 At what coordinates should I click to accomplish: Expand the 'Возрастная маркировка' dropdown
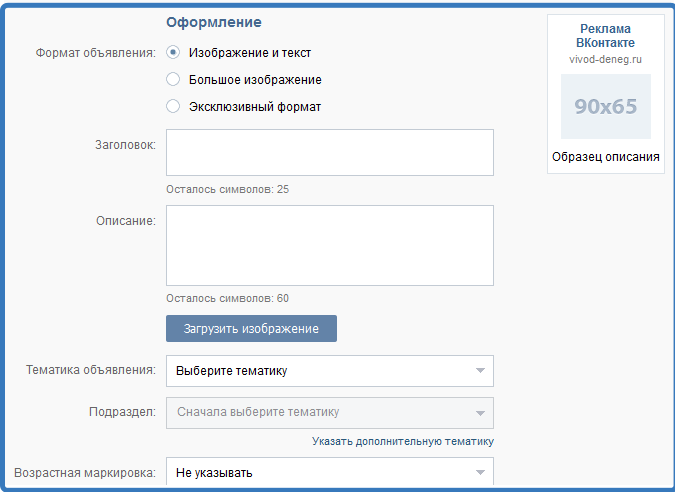coord(329,472)
